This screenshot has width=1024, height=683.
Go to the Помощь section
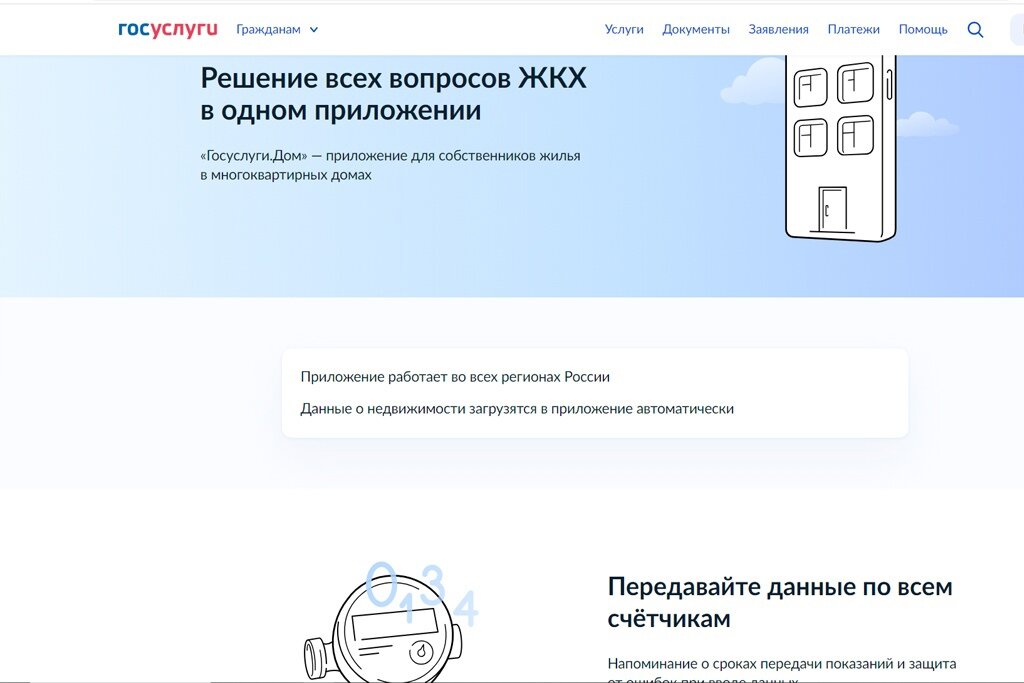pos(924,29)
